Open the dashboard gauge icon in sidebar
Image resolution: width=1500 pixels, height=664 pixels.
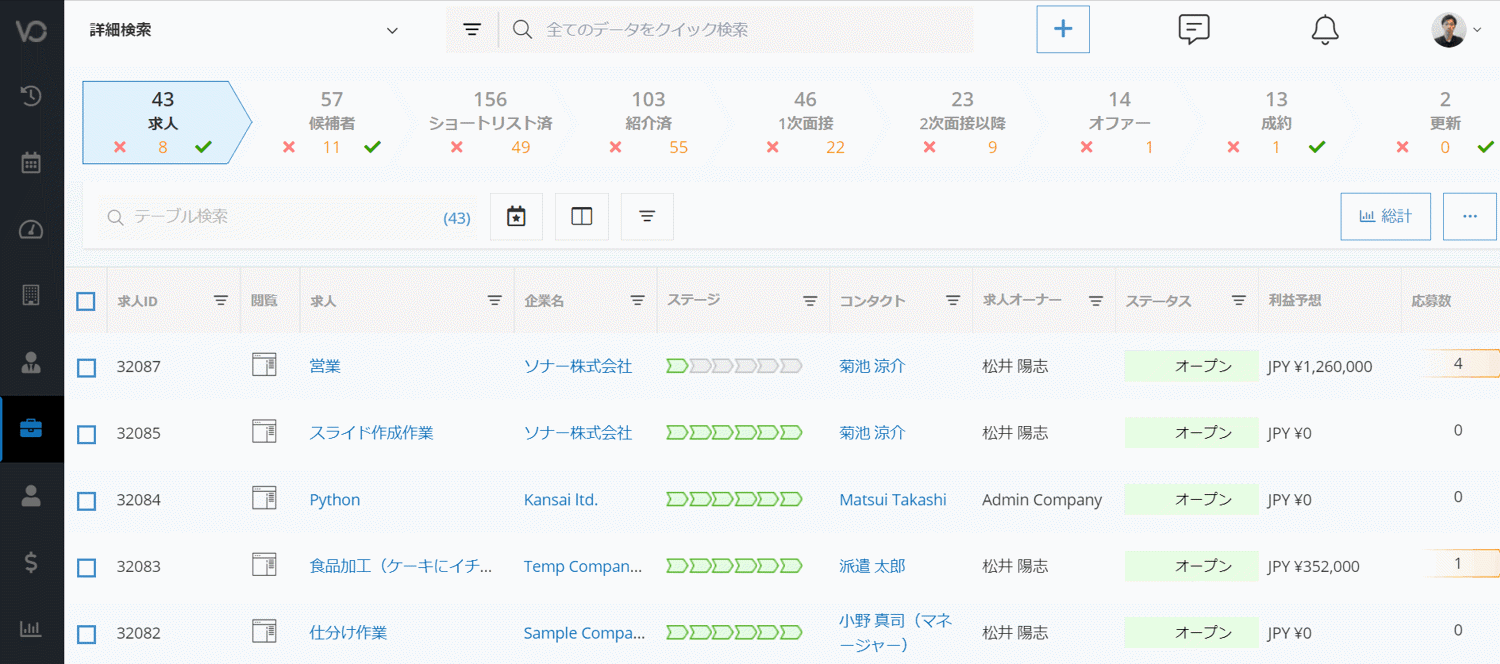point(31,230)
